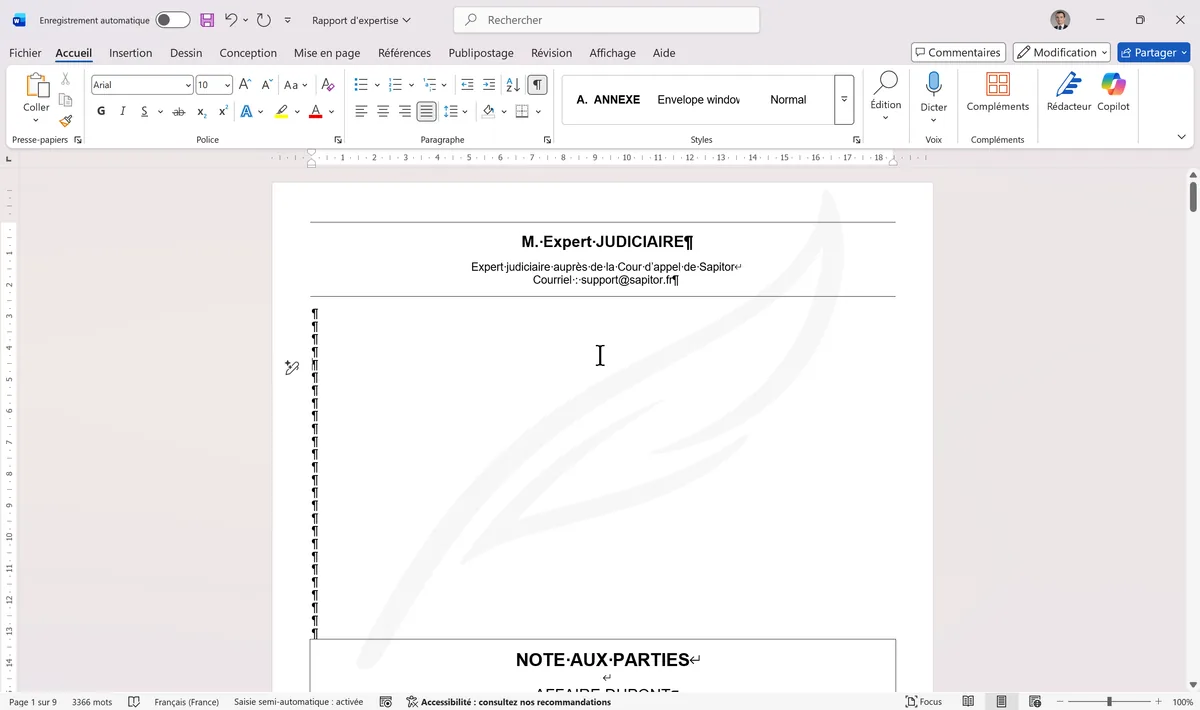Image resolution: width=1200 pixels, height=710 pixels.
Task: Adjust the zoom slider
Action: tap(1110, 701)
